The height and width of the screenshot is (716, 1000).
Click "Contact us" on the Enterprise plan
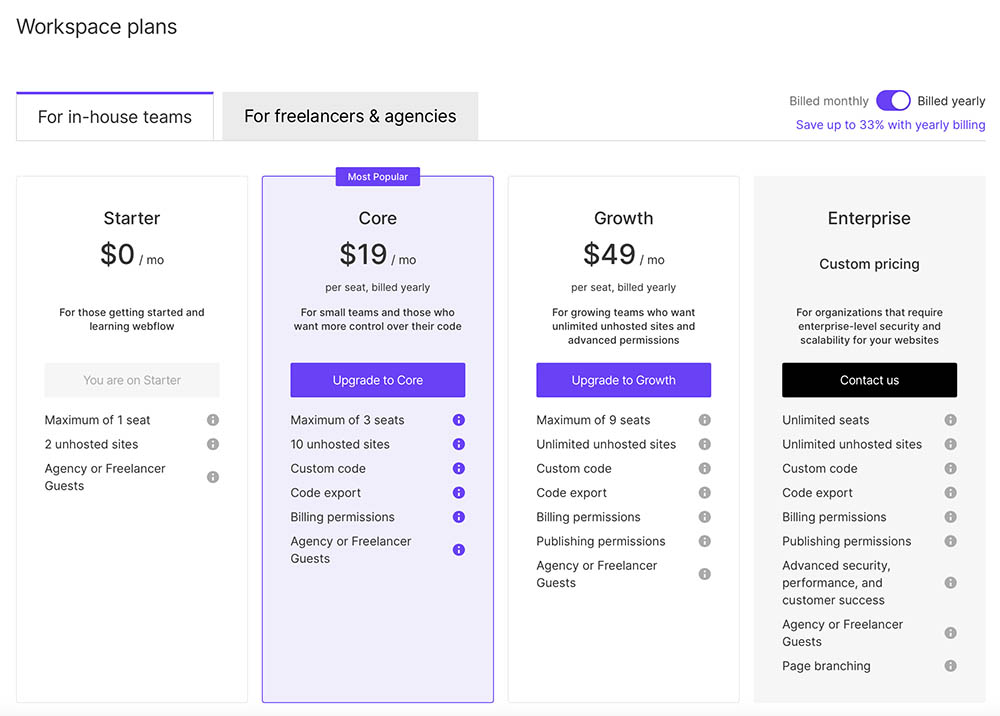coord(869,380)
